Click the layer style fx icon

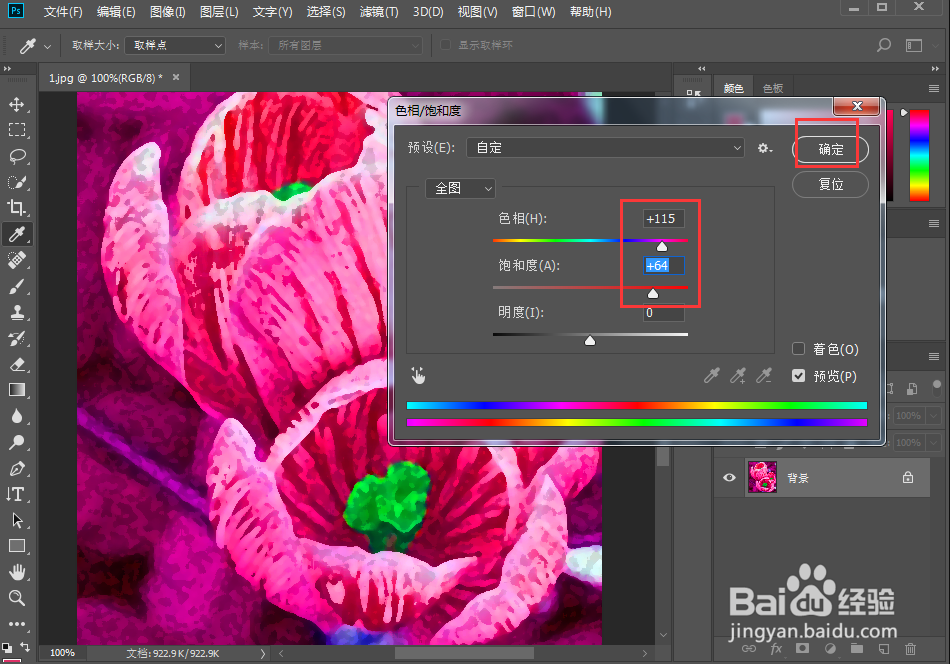pos(776,649)
